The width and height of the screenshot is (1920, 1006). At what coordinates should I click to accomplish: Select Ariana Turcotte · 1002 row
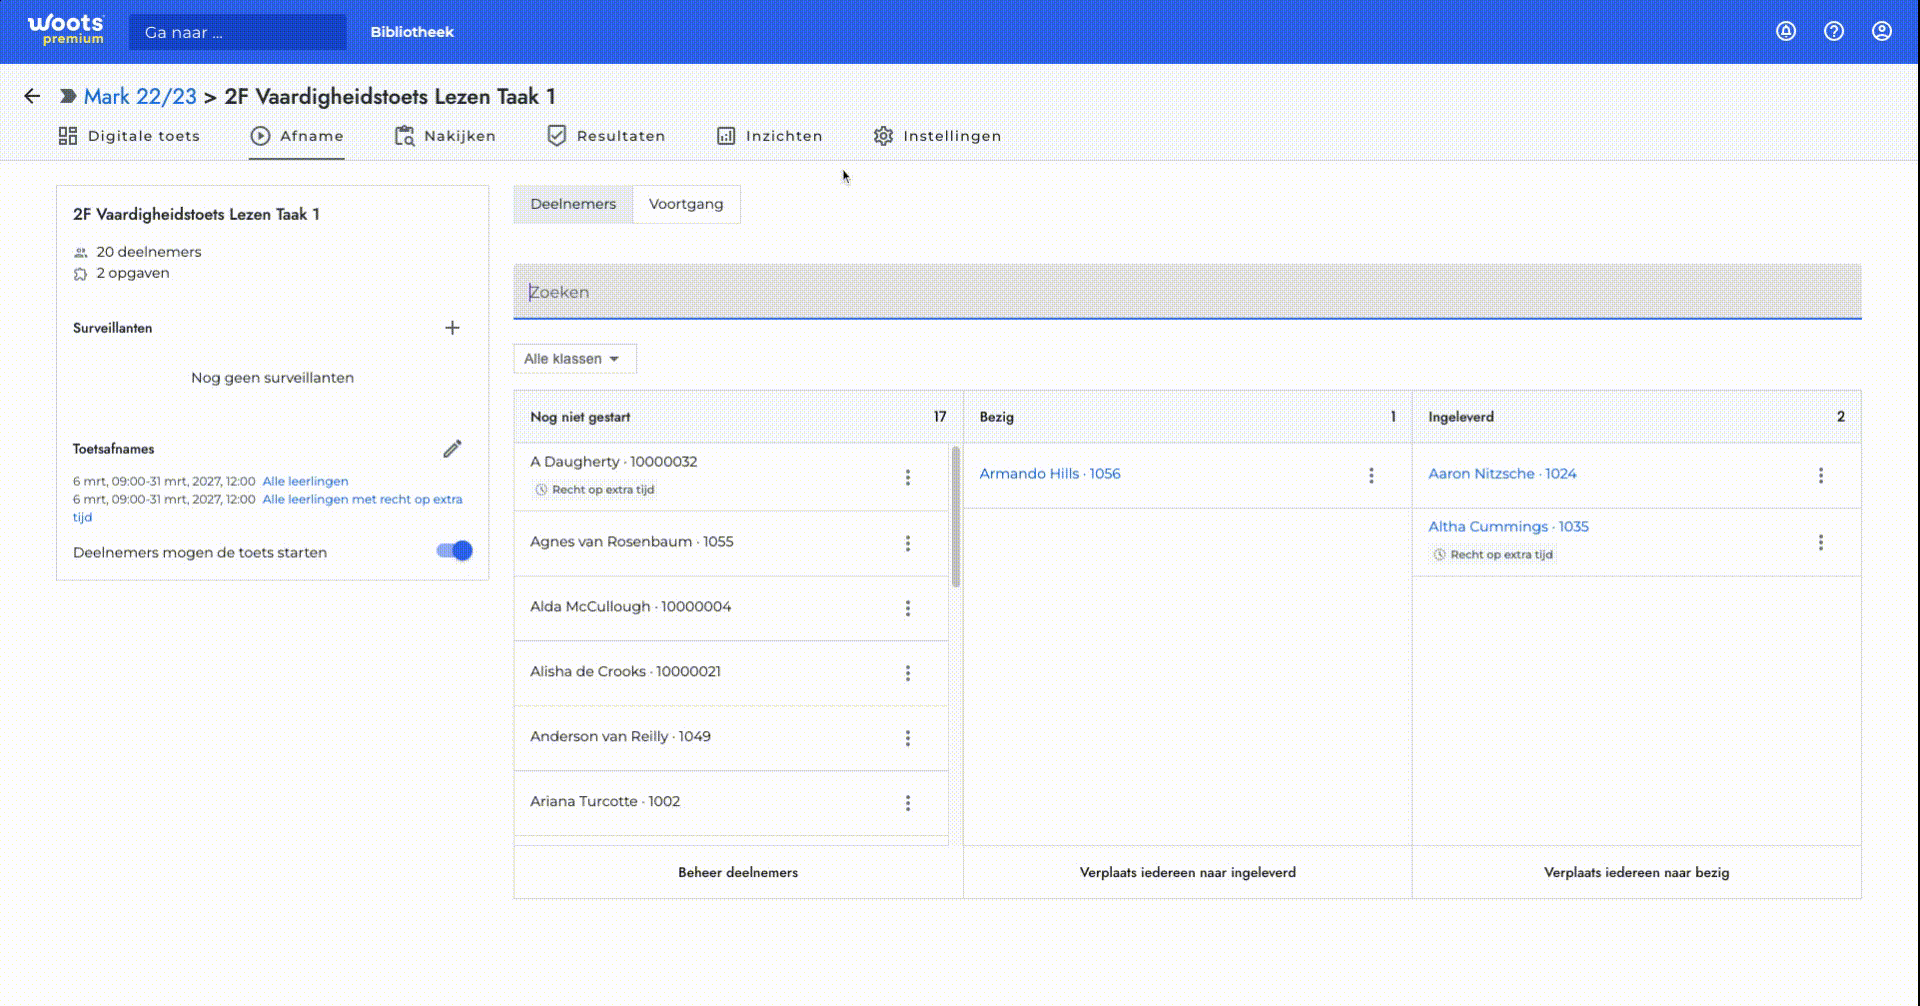tap(731, 803)
